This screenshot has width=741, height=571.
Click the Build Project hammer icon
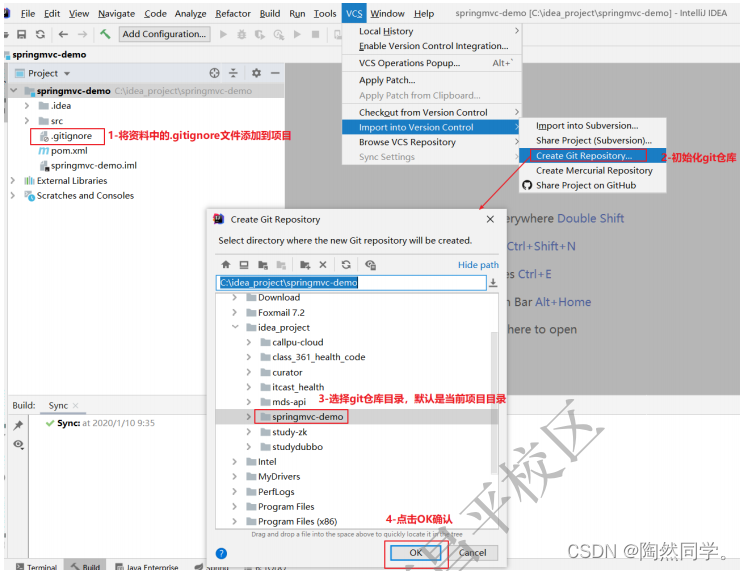pyautogui.click(x=105, y=34)
